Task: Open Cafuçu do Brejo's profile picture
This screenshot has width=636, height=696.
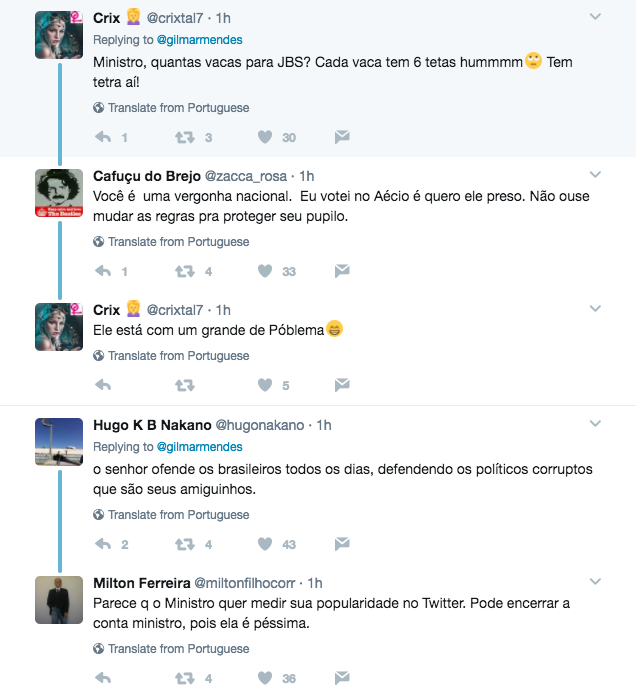Action: coord(59,193)
